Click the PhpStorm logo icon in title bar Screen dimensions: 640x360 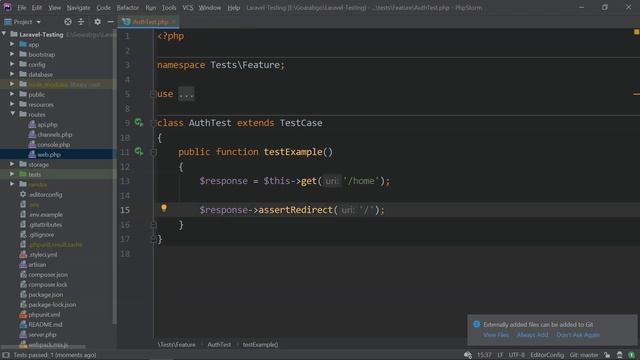[x=7, y=7]
